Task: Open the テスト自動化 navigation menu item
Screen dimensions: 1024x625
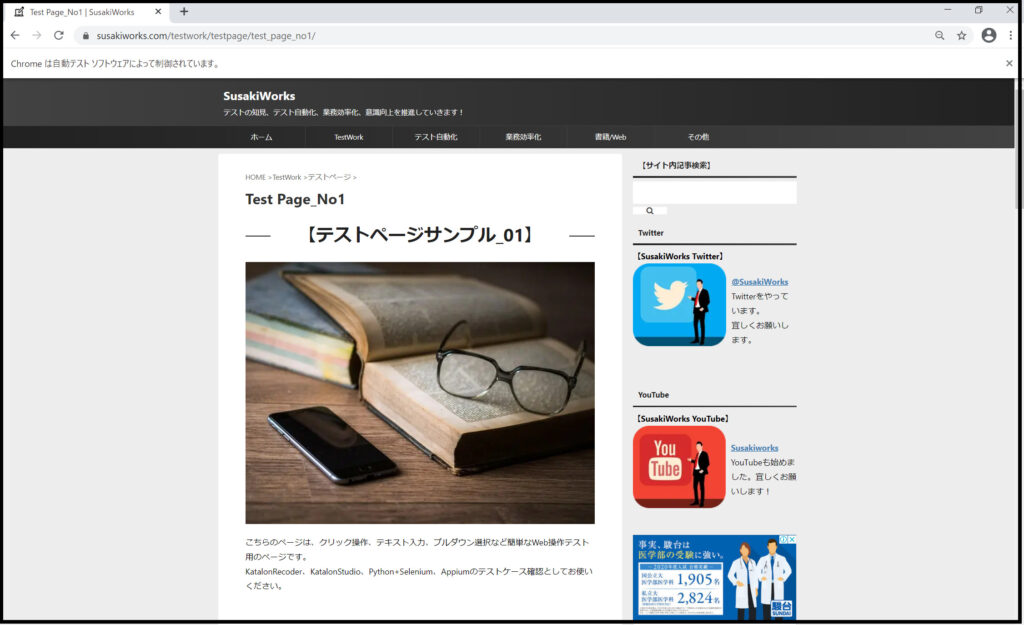Action: click(436, 137)
